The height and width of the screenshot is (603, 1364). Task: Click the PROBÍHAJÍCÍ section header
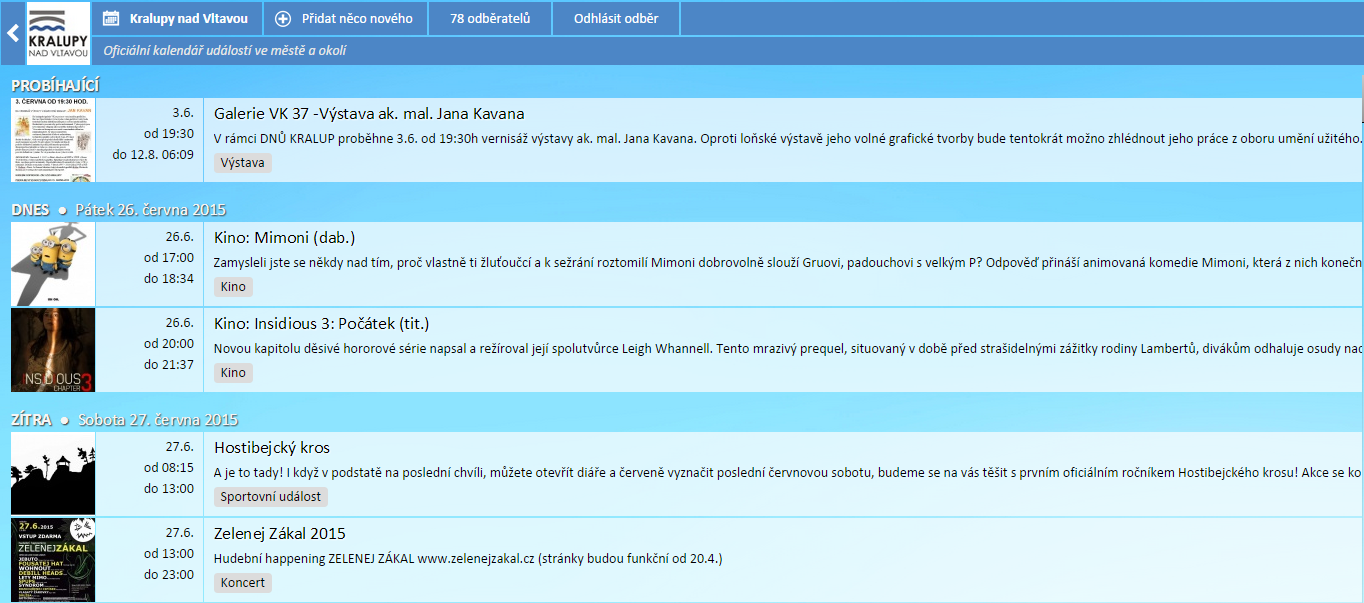[55, 86]
